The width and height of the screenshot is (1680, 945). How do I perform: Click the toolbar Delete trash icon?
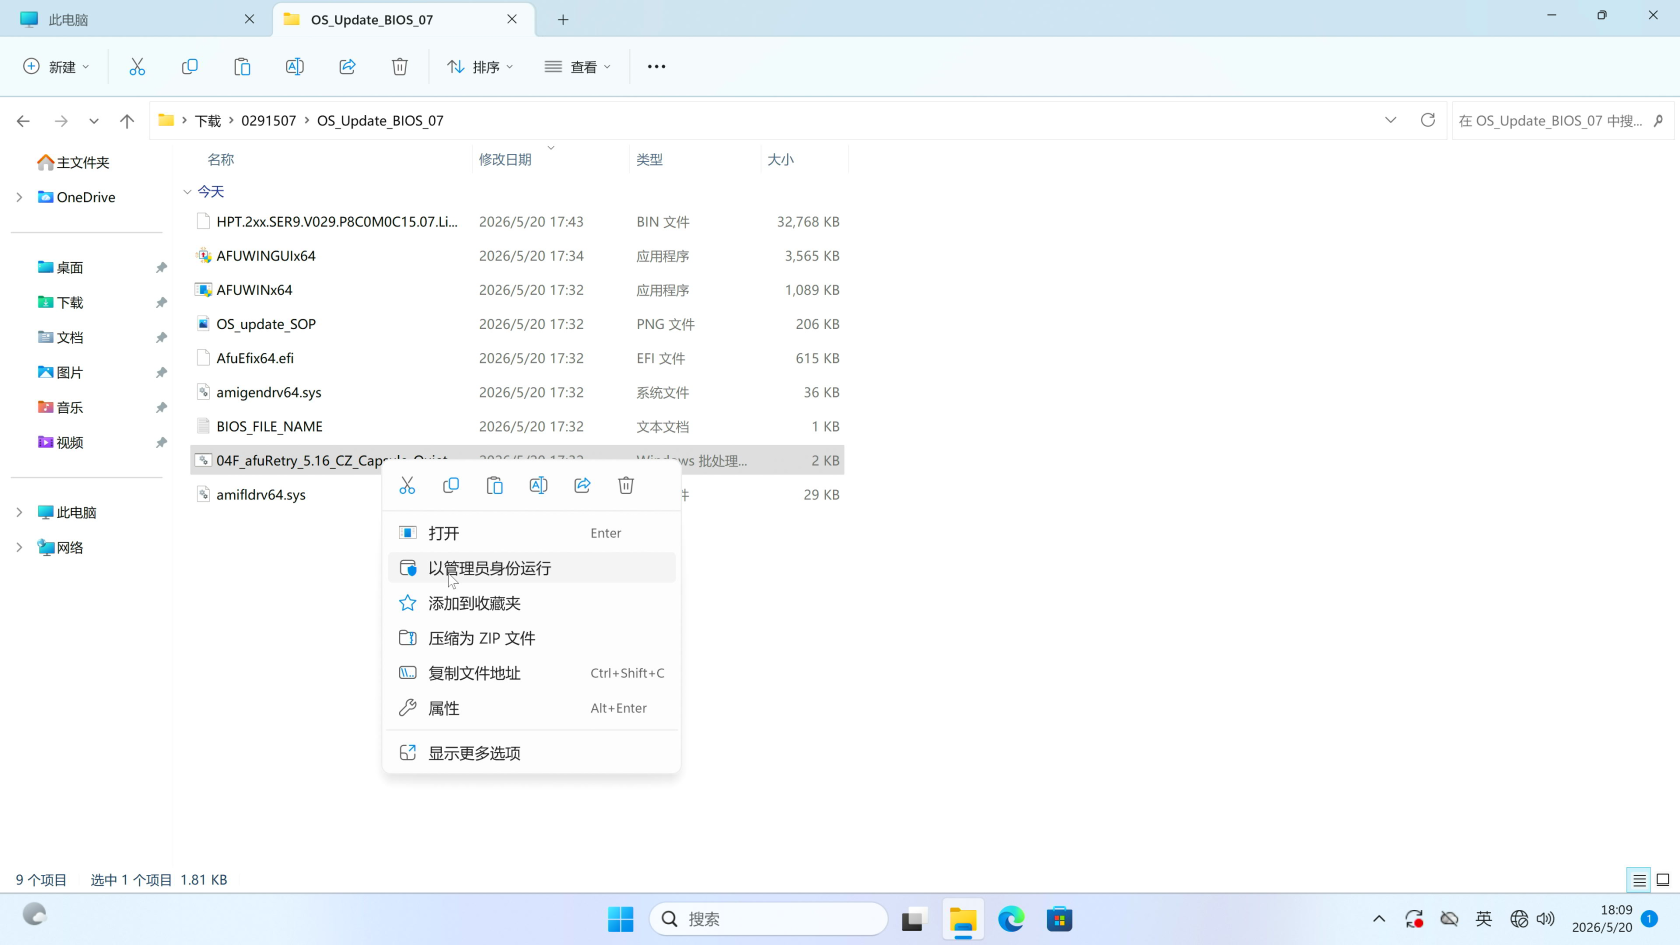[x=400, y=67]
